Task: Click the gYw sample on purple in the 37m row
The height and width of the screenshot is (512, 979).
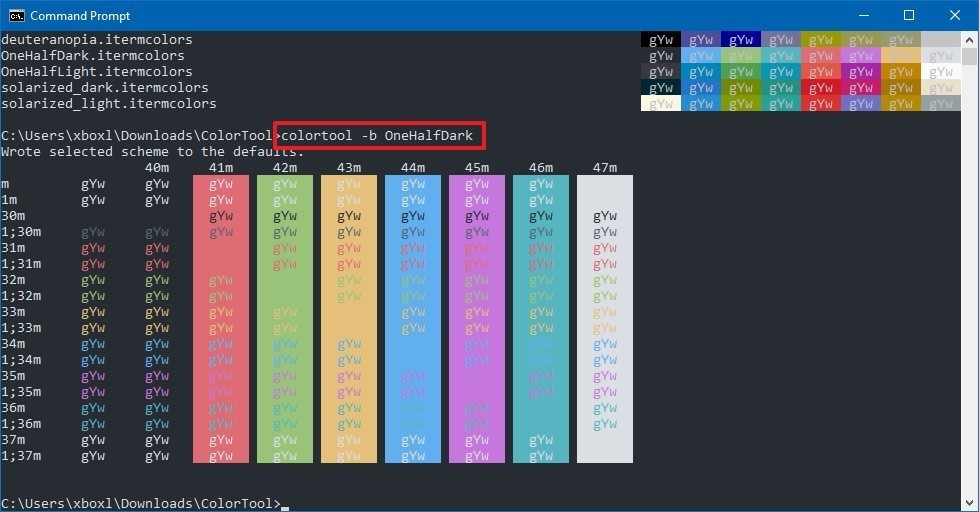Action: coord(477,440)
